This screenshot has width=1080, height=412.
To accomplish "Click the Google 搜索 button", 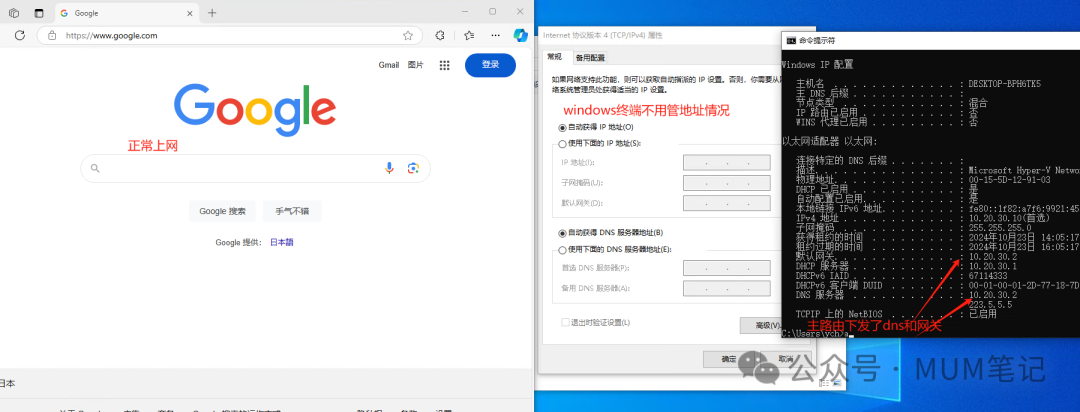I will (x=222, y=211).
